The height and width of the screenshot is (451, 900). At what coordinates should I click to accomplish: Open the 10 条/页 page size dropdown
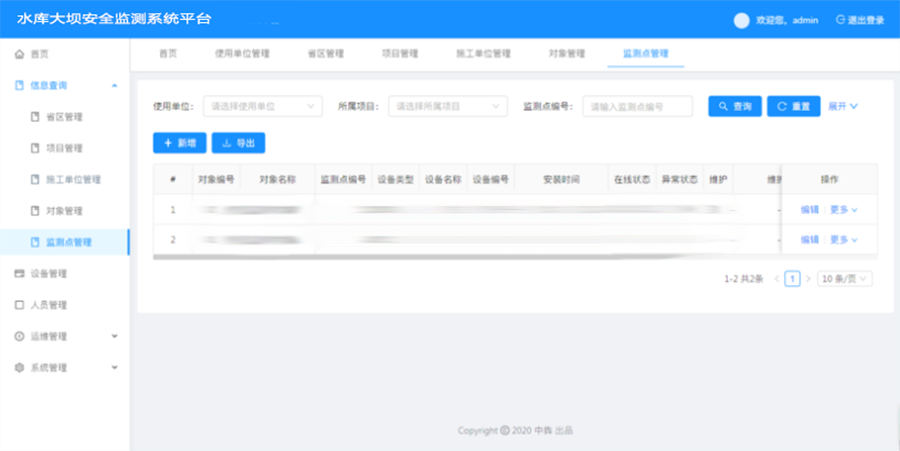click(844, 279)
